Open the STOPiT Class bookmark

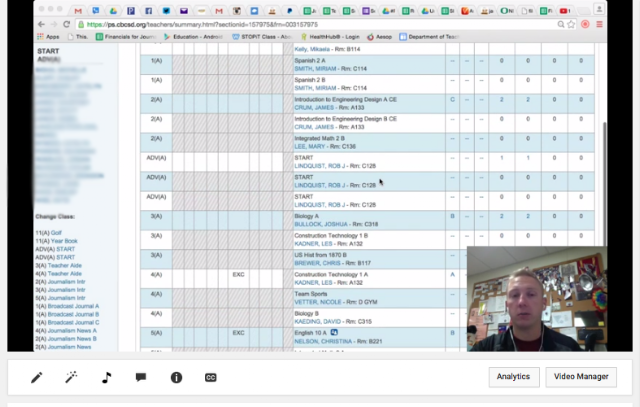pos(262,37)
